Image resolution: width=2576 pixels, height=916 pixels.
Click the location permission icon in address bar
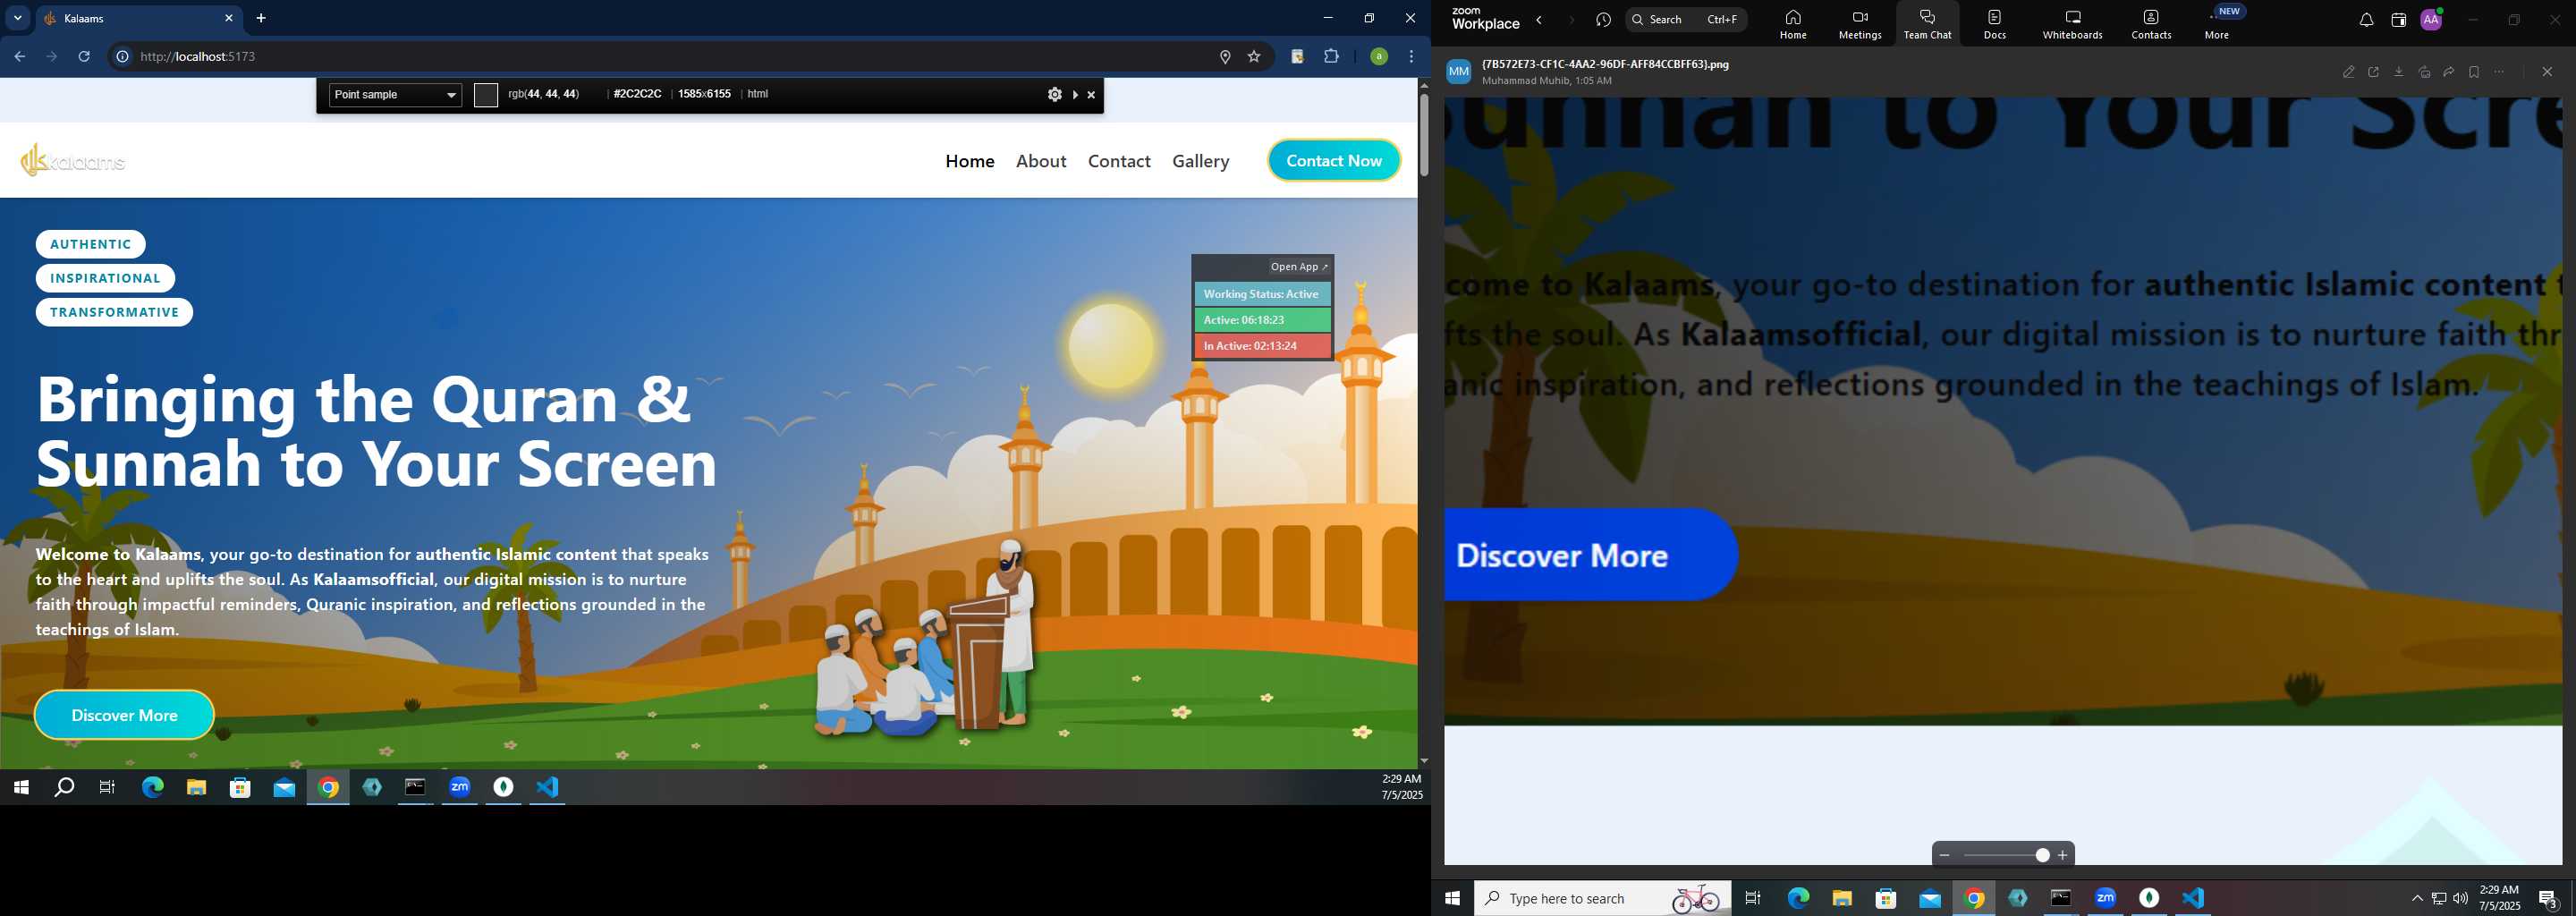tap(1225, 57)
